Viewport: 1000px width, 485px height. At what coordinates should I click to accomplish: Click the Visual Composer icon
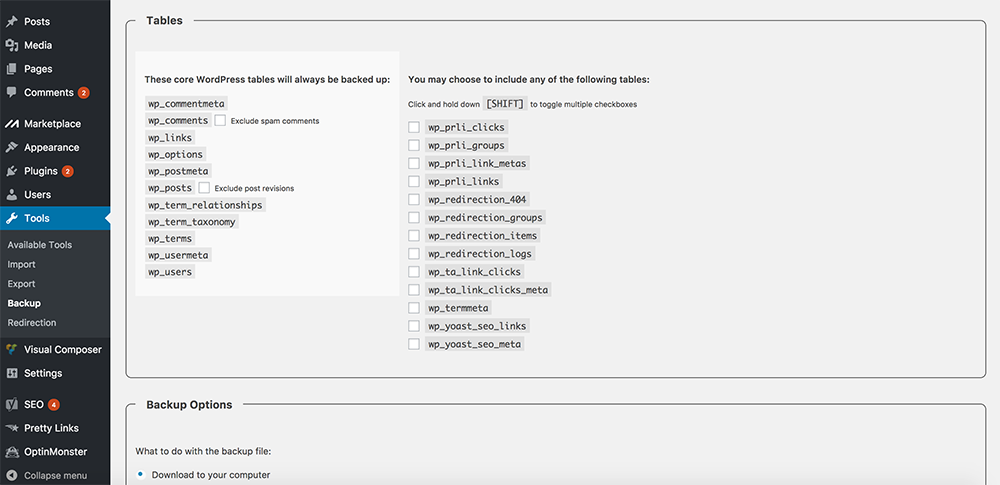coord(11,350)
